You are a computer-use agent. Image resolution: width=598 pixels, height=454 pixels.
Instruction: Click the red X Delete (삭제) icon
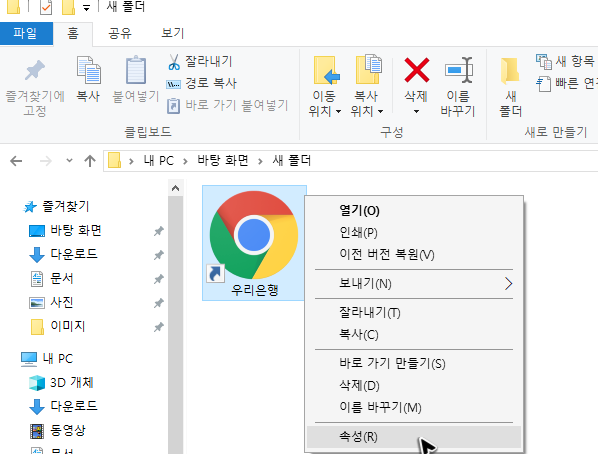[416, 70]
